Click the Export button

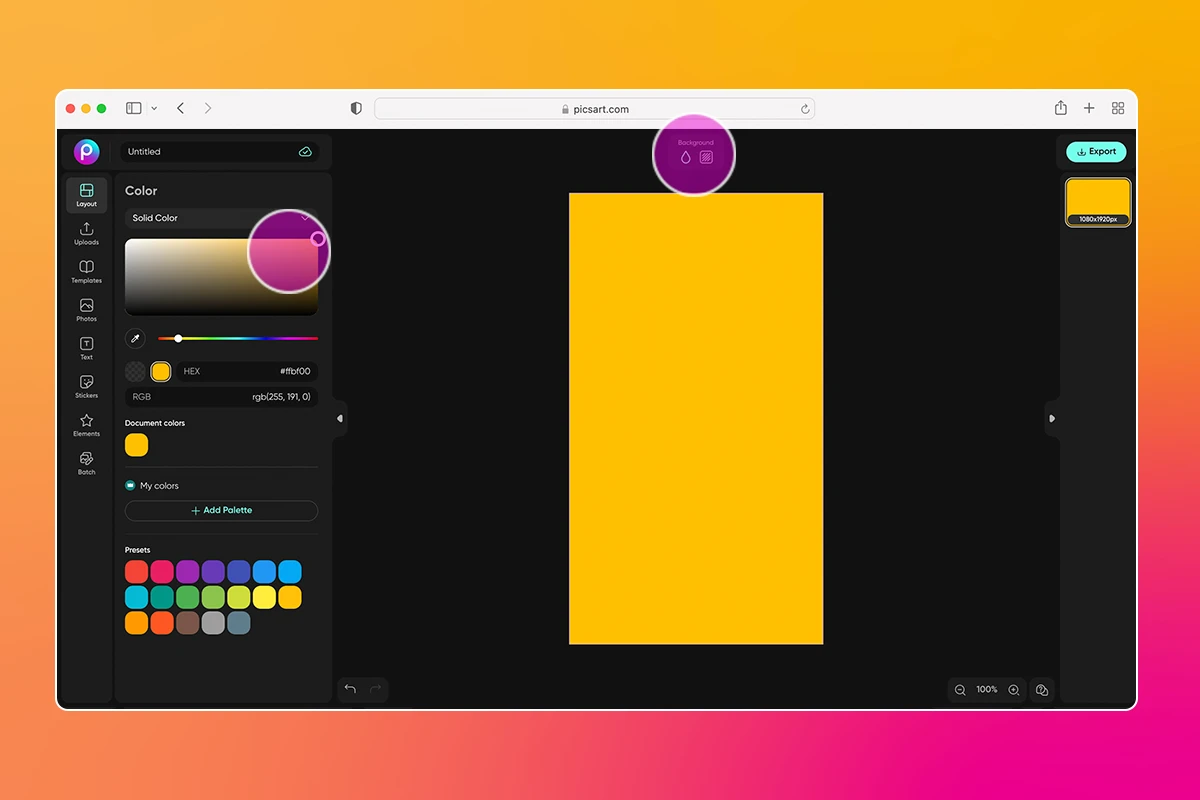pyautogui.click(x=1095, y=151)
